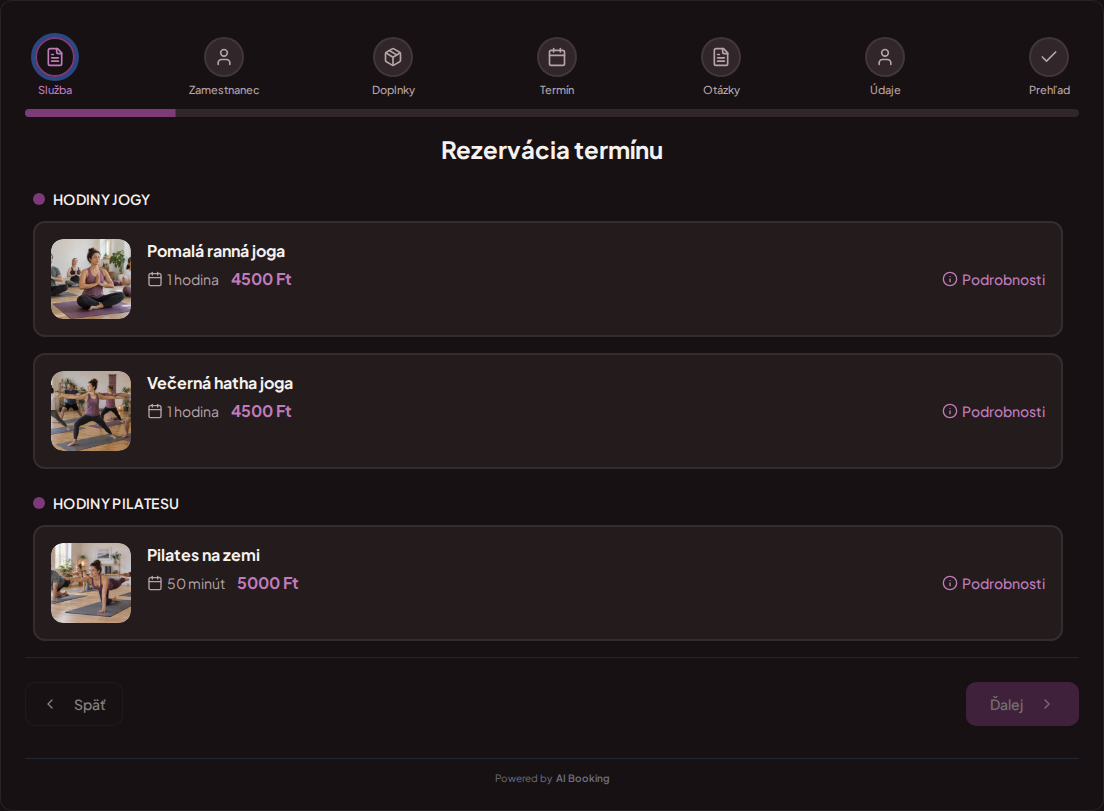Go to the Termín calendar icon
Screen dimensions: 1104x811
[557, 57]
